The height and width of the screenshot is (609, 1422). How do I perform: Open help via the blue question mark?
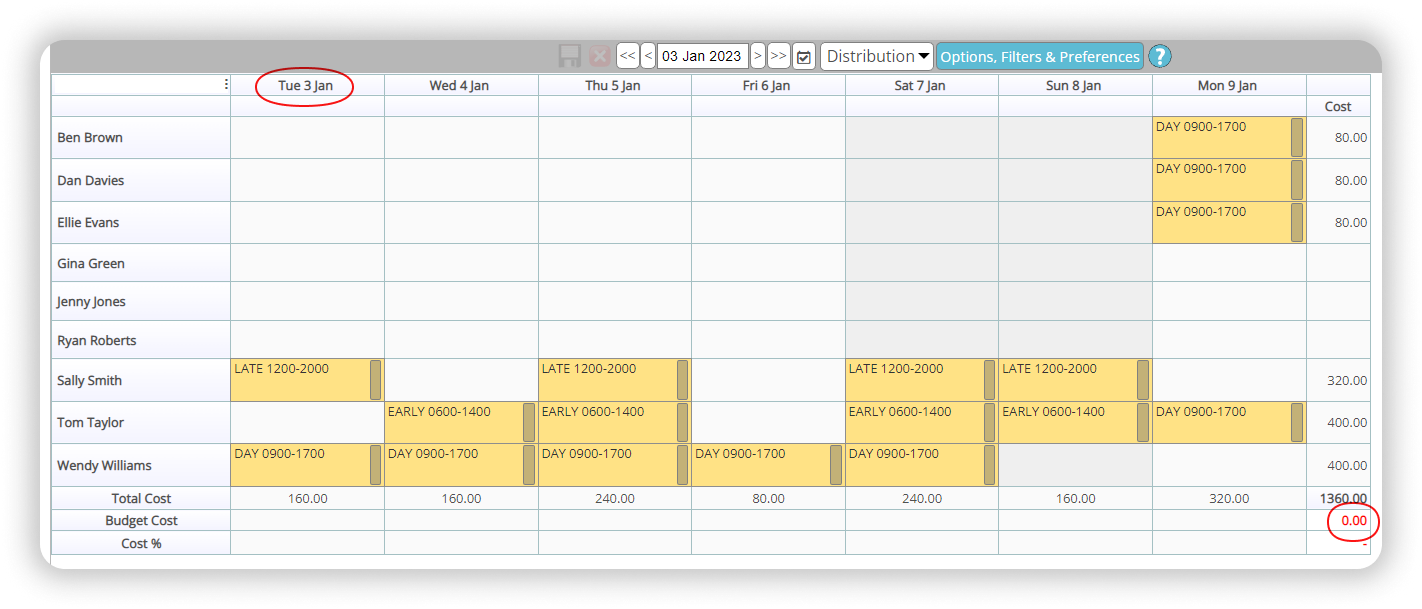click(1160, 56)
